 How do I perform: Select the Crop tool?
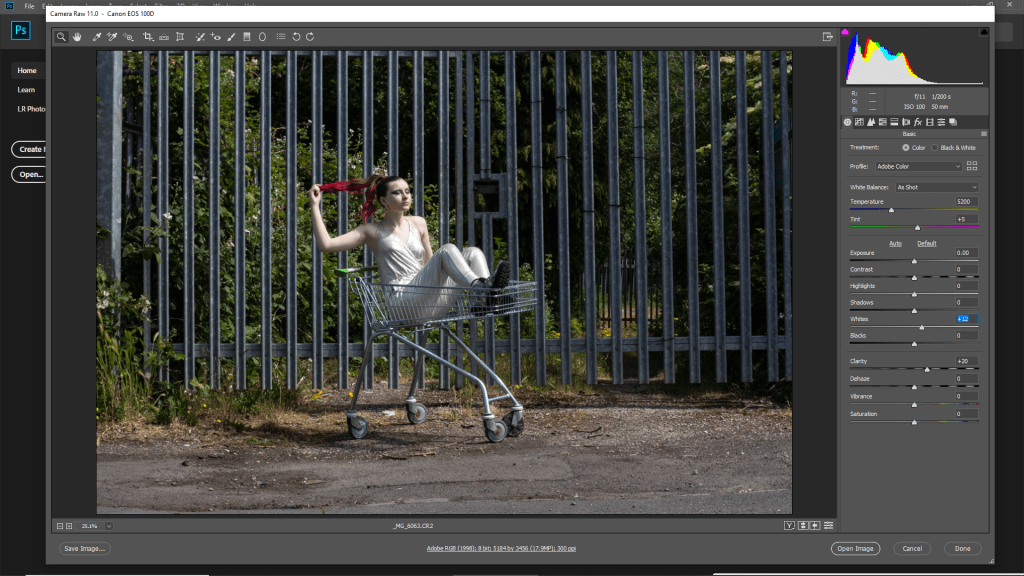pos(148,37)
